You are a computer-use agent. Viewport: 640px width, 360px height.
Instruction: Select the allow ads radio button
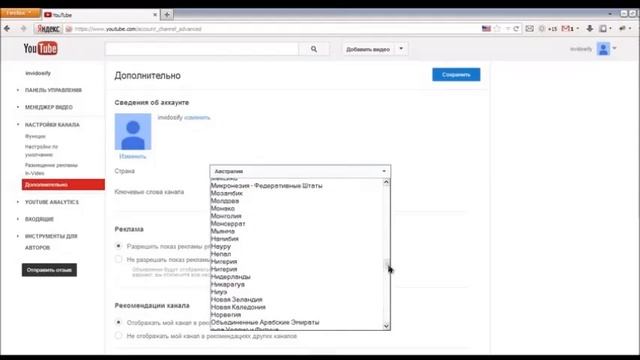point(118,246)
